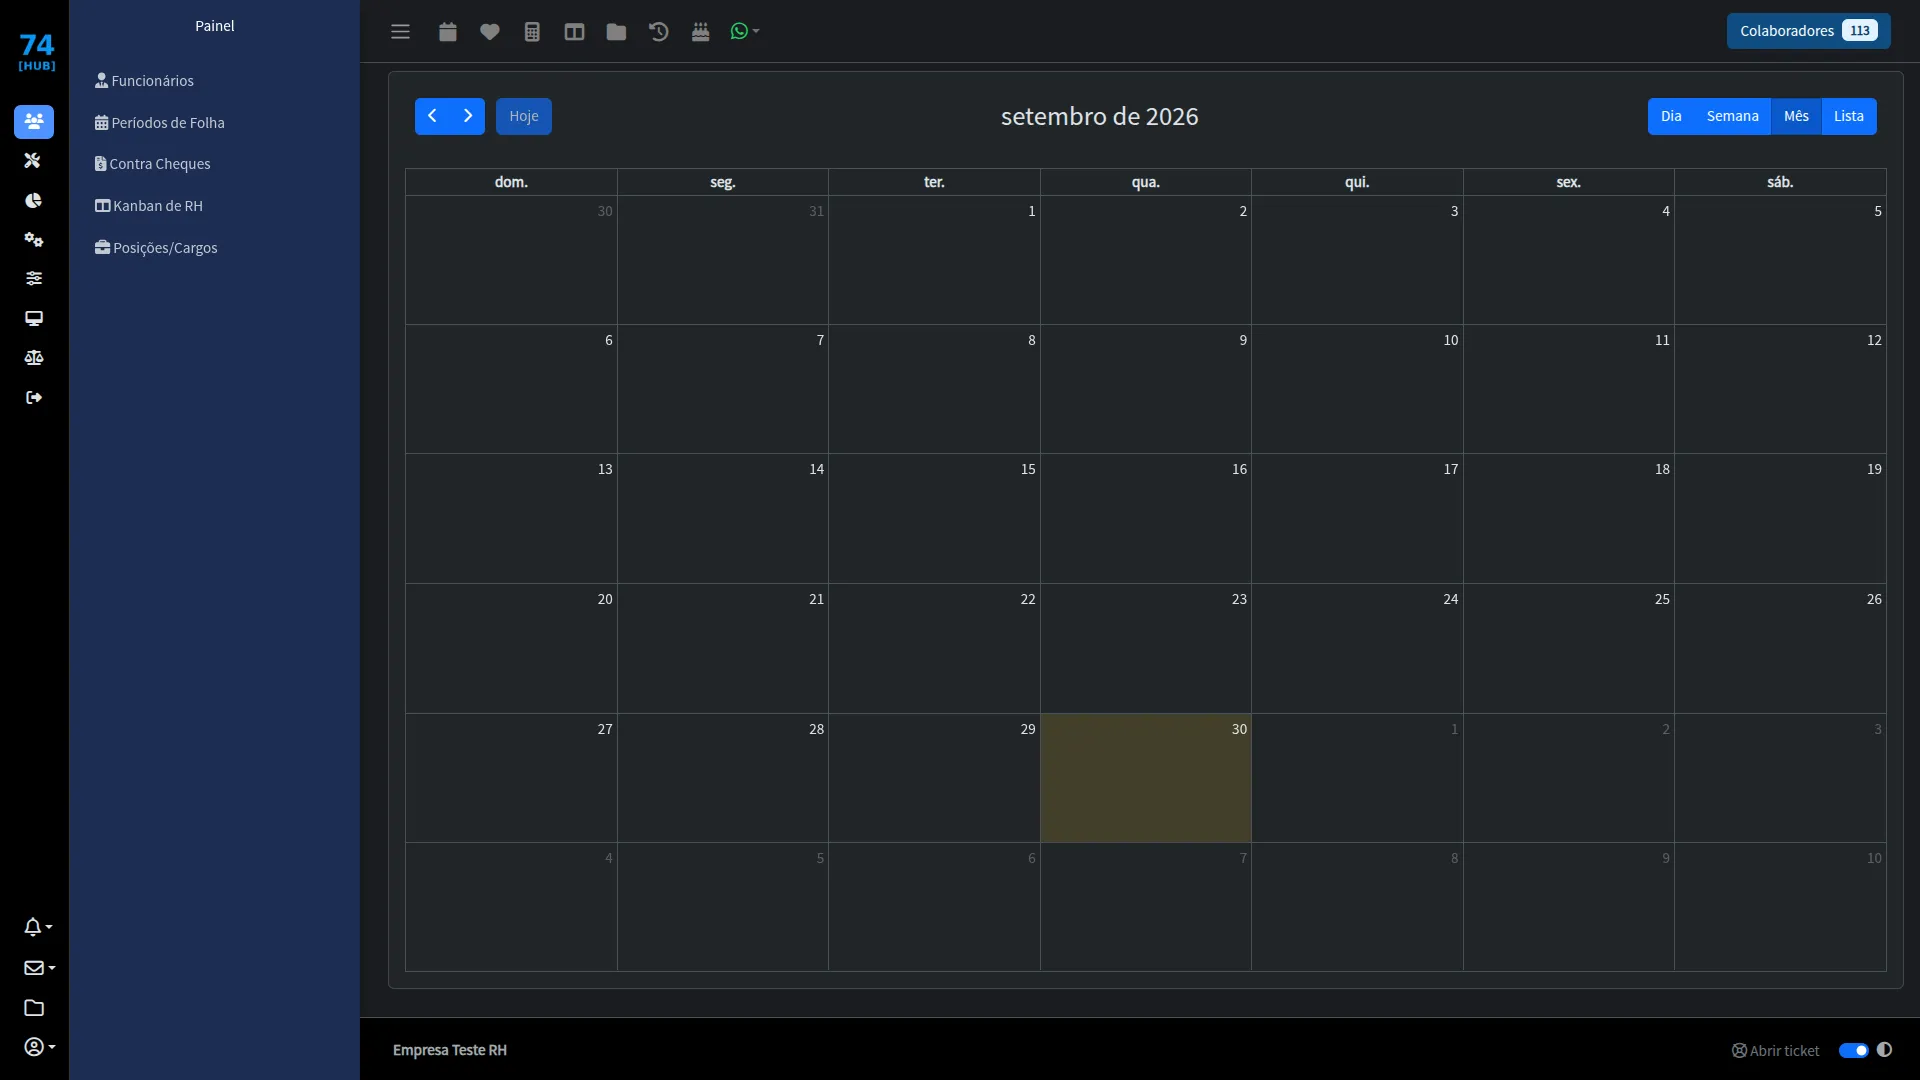Open the sliders sidebar icon
This screenshot has height=1080, width=1920.
pyautogui.click(x=33, y=278)
